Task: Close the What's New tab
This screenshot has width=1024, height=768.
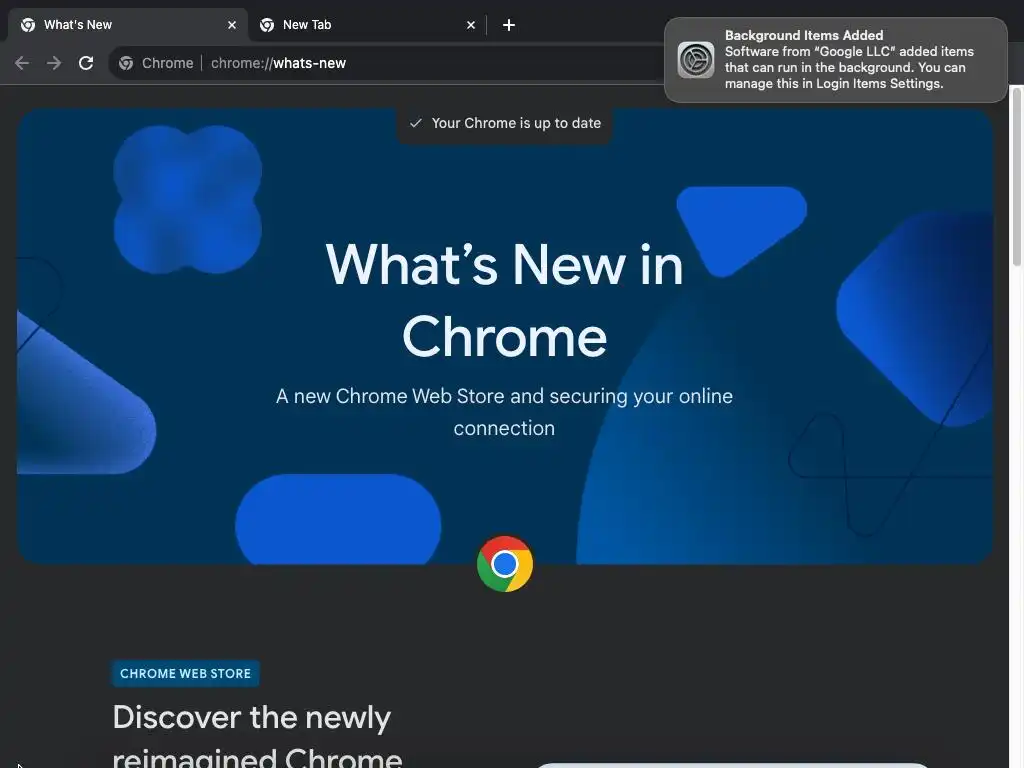Action: pyautogui.click(x=232, y=25)
